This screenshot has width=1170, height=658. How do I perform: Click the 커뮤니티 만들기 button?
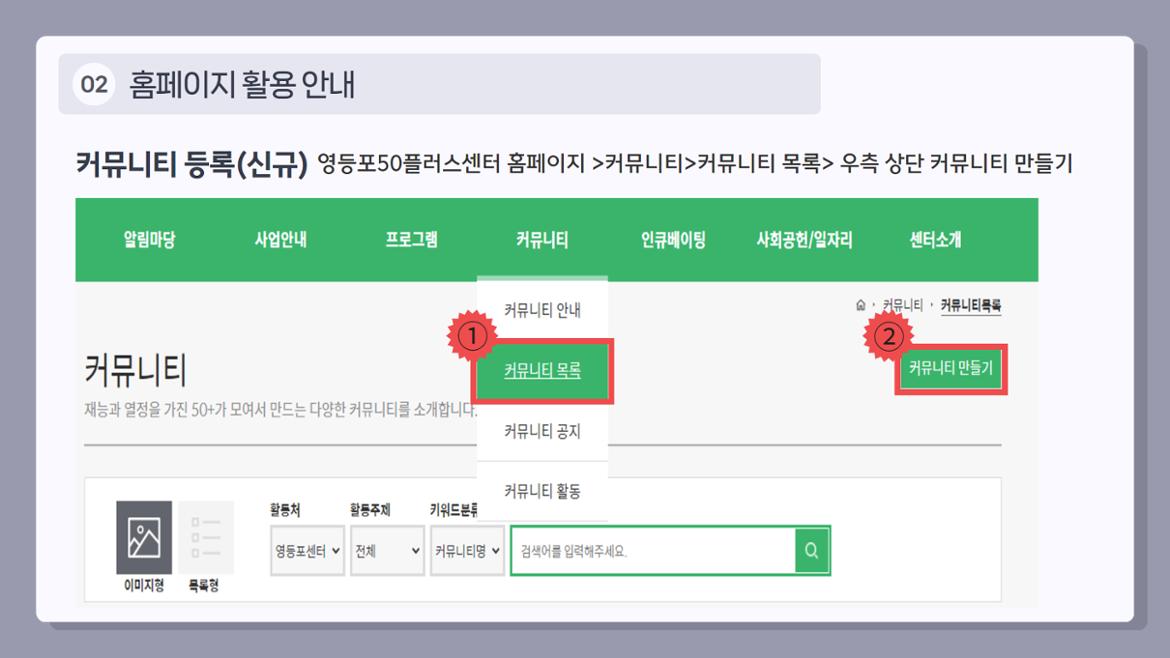(954, 368)
